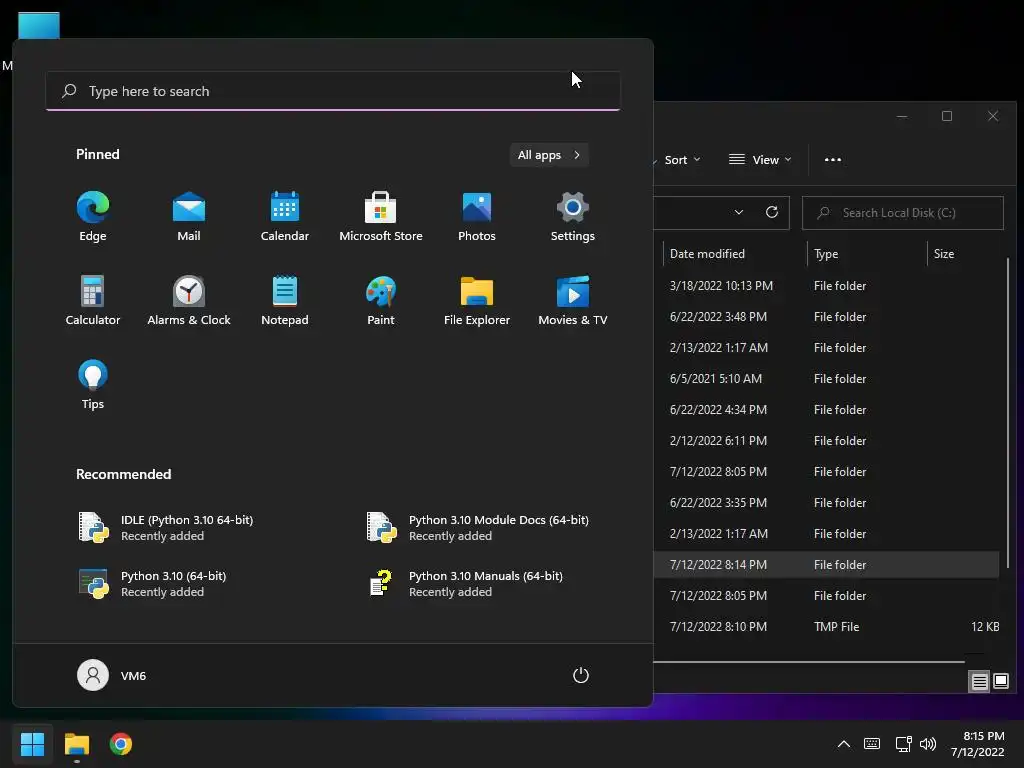Open Notepad from Start menu
Screen dimensions: 1024x768
tap(285, 300)
